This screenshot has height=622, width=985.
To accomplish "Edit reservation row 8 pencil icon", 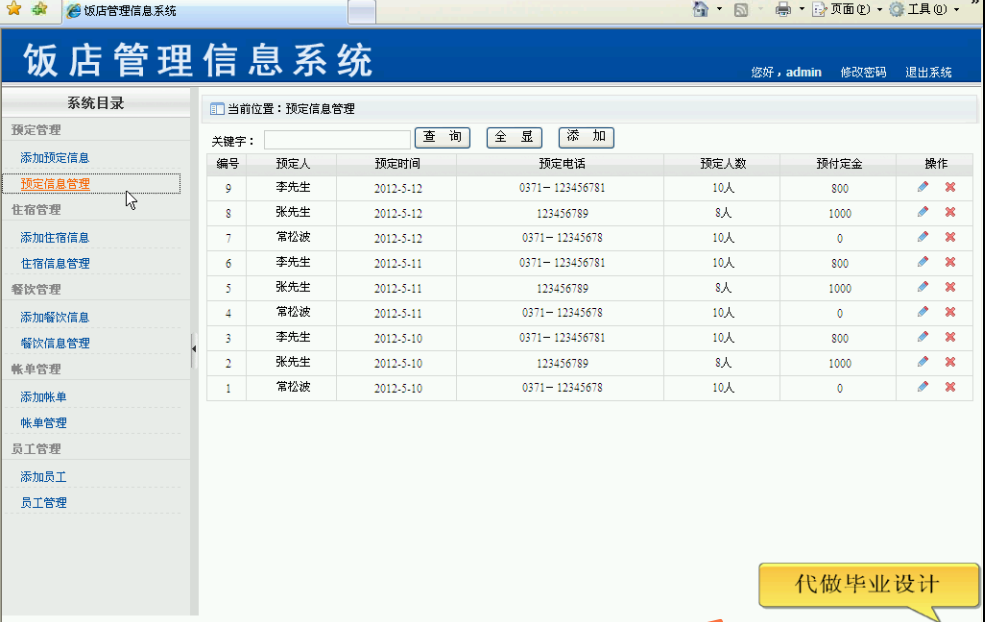I will 922,212.
